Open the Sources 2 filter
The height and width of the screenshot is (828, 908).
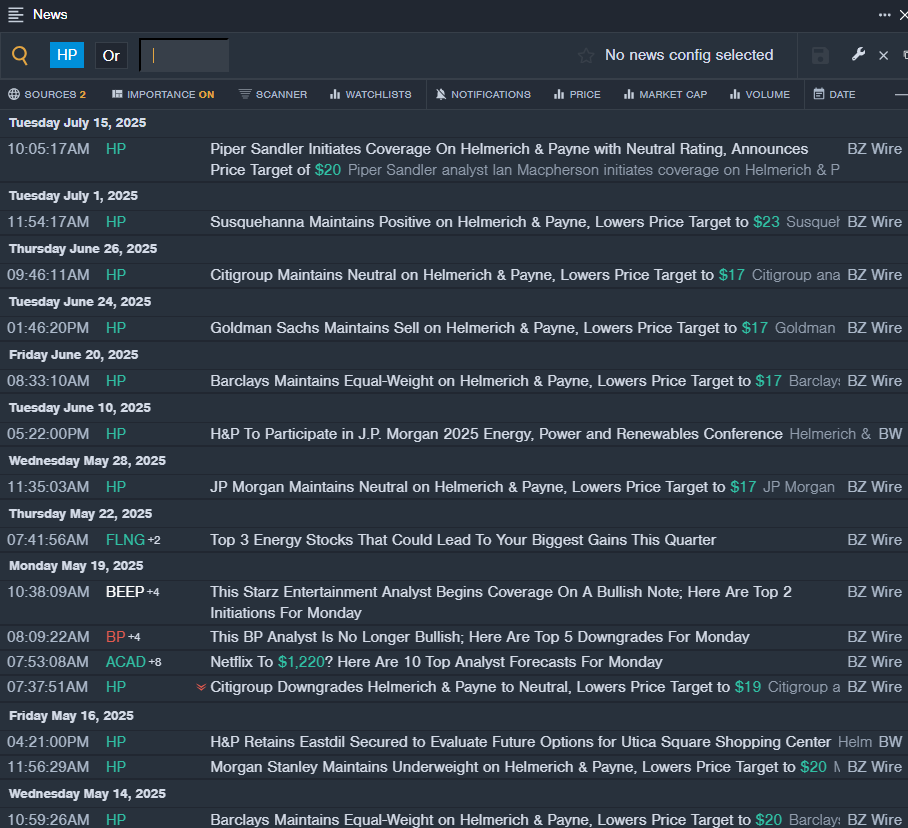(x=47, y=94)
